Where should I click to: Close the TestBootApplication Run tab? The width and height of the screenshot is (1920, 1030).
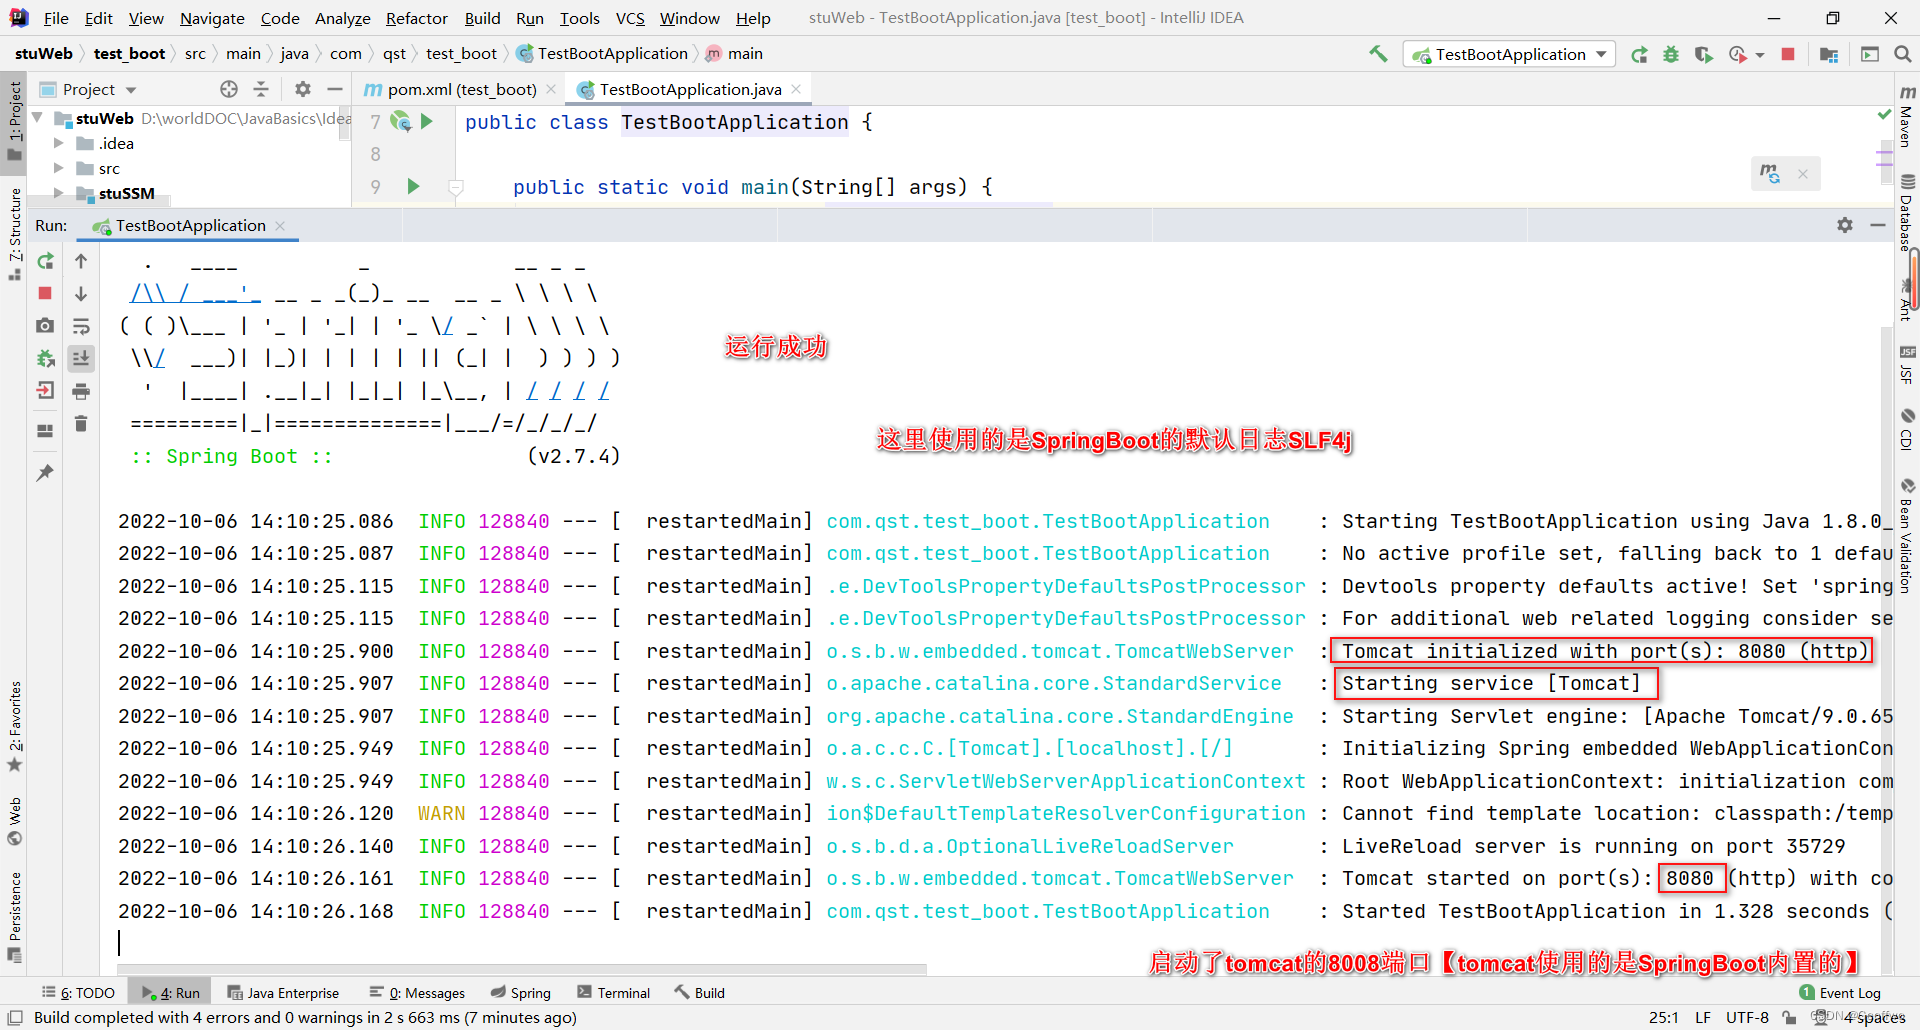pos(280,226)
